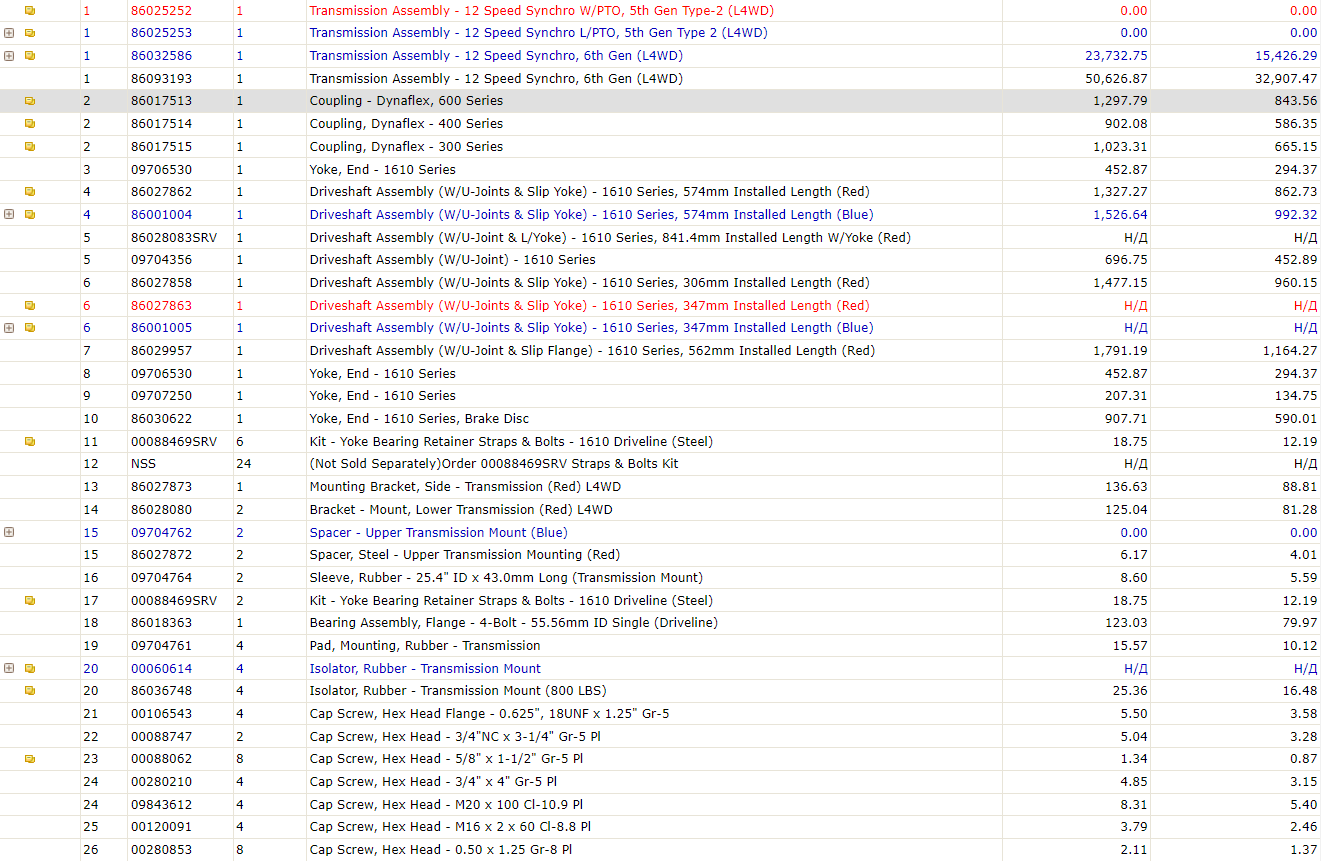Open the note icon for part 86017514
Image resolution: width=1321 pixels, height=861 pixels.
coord(30,124)
